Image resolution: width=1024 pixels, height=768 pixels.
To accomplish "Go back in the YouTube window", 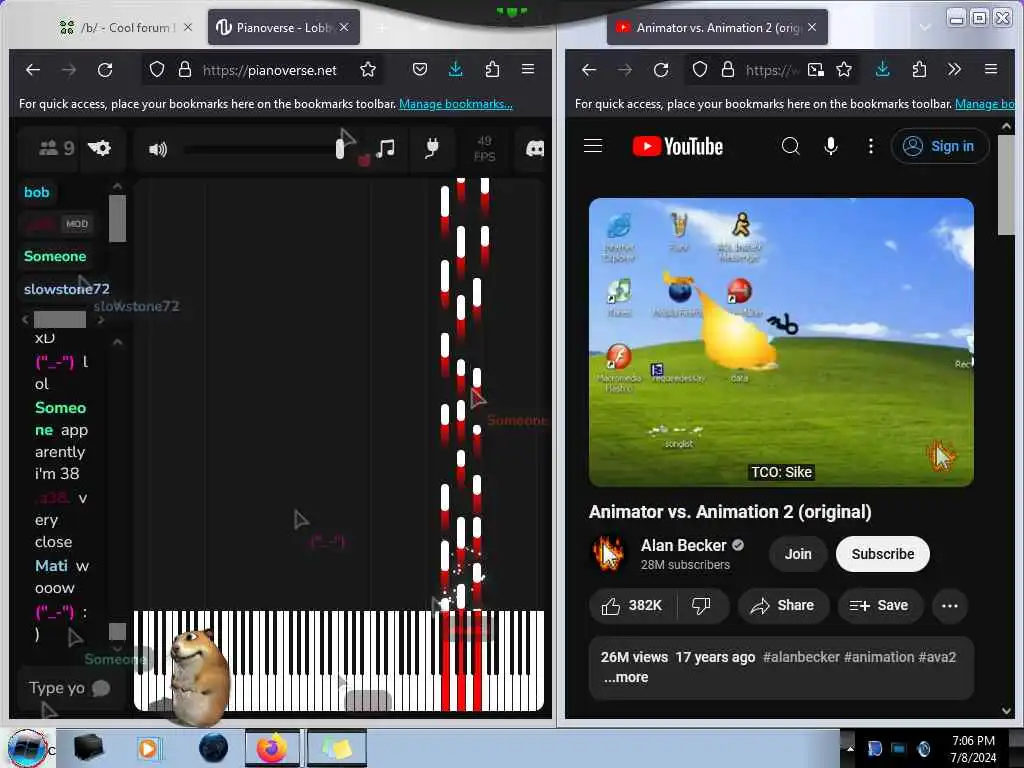I will tap(588, 69).
